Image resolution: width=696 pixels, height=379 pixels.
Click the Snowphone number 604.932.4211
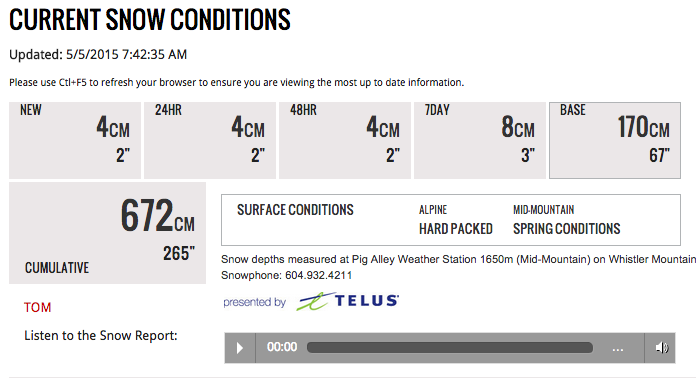point(319,275)
